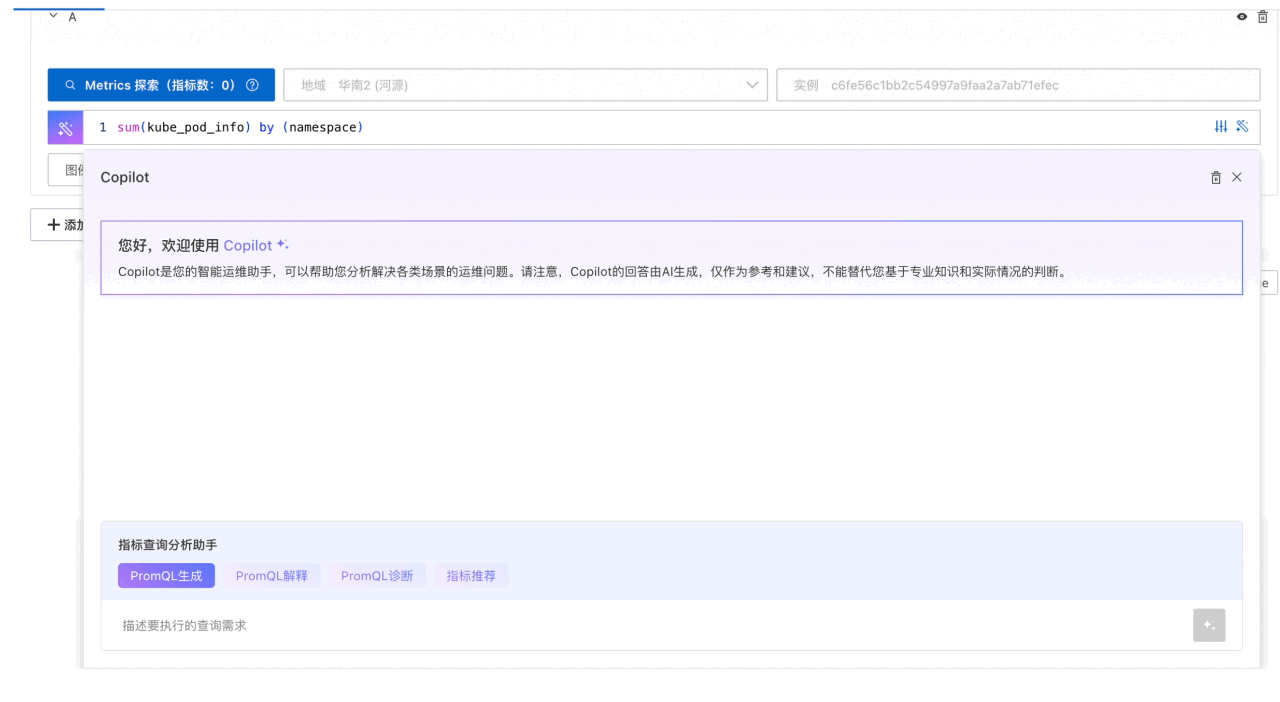1280x702 pixels.
Task: Send query with sparkle submit button
Action: coord(1209,625)
